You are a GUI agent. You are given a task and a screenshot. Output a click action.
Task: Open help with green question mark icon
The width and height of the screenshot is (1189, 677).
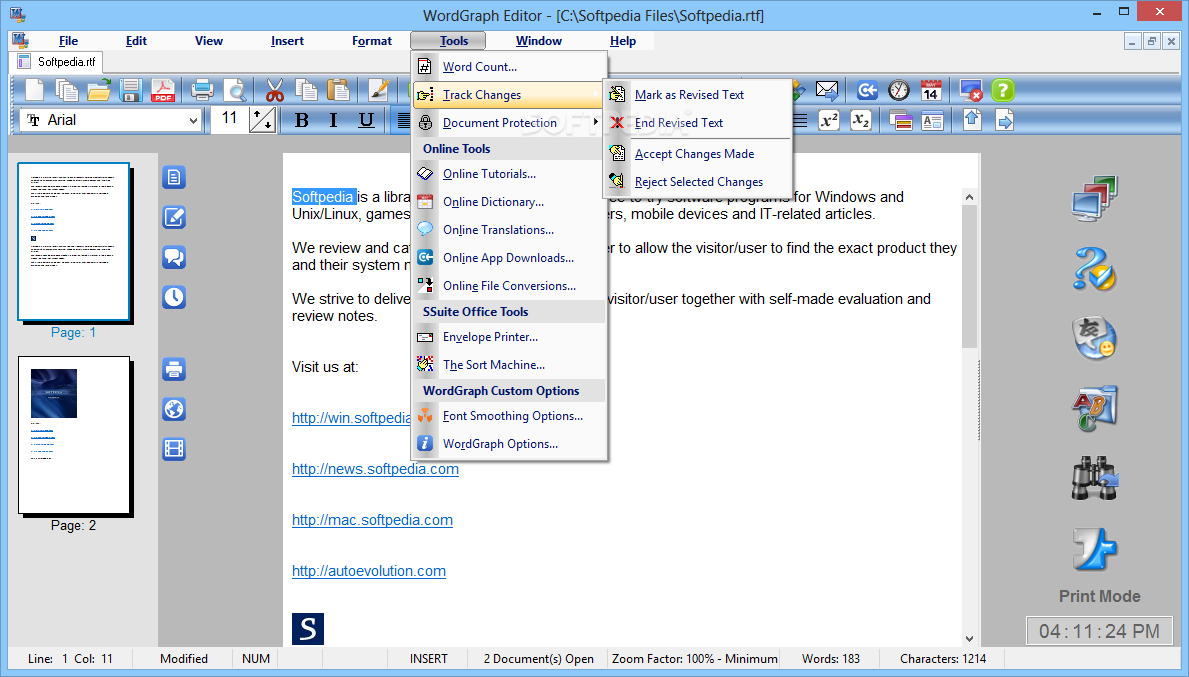1002,91
